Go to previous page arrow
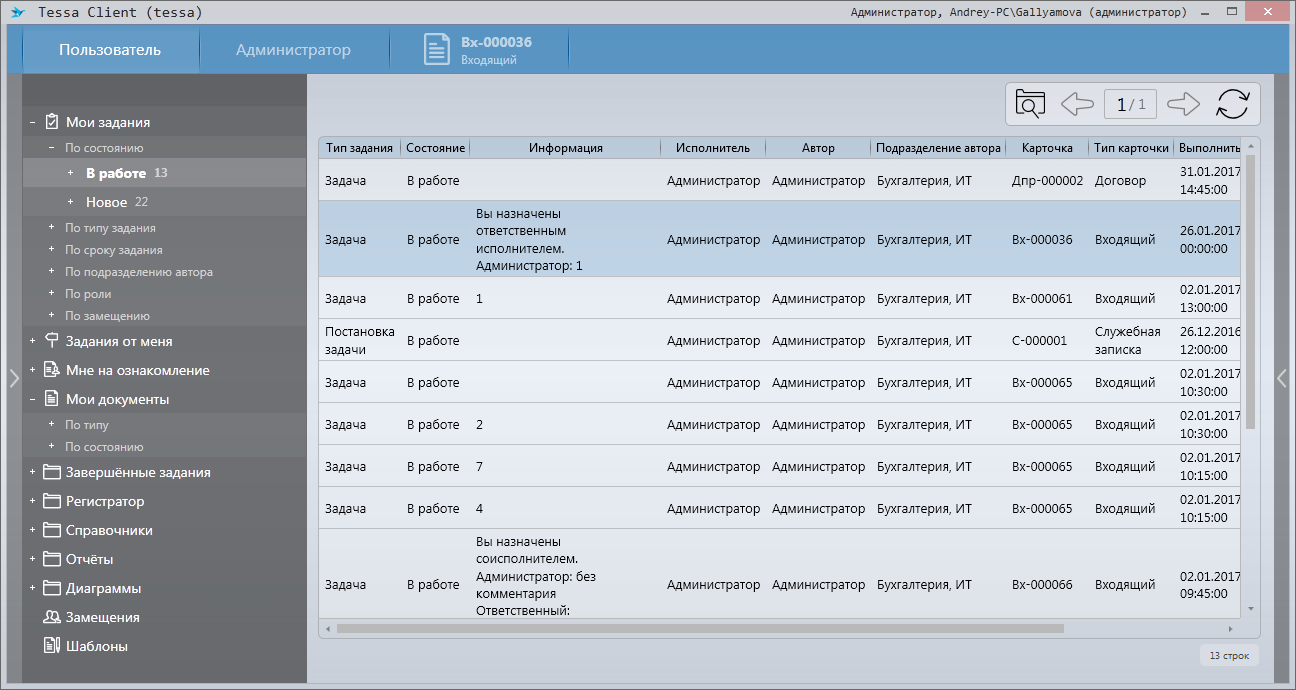The image size is (1296, 690). pyautogui.click(x=1077, y=104)
